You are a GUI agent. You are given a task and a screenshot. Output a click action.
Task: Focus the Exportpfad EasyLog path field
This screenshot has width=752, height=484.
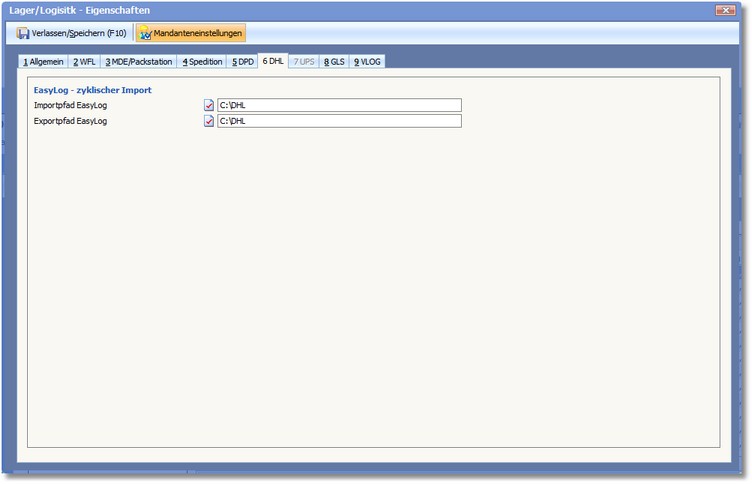[x=338, y=121]
